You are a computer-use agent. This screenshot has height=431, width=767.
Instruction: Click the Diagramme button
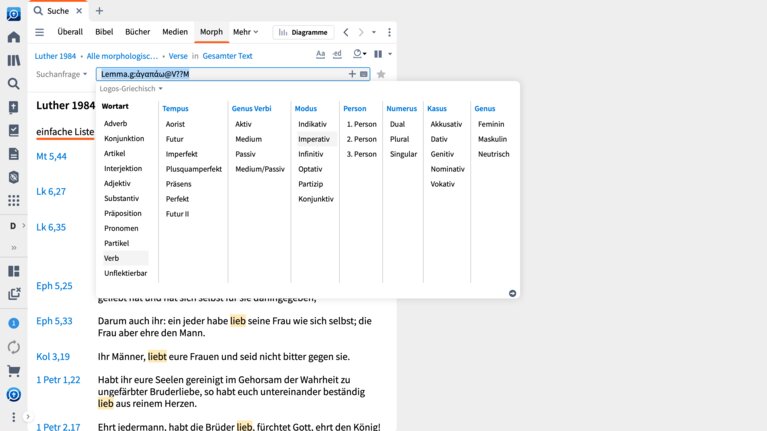point(303,32)
